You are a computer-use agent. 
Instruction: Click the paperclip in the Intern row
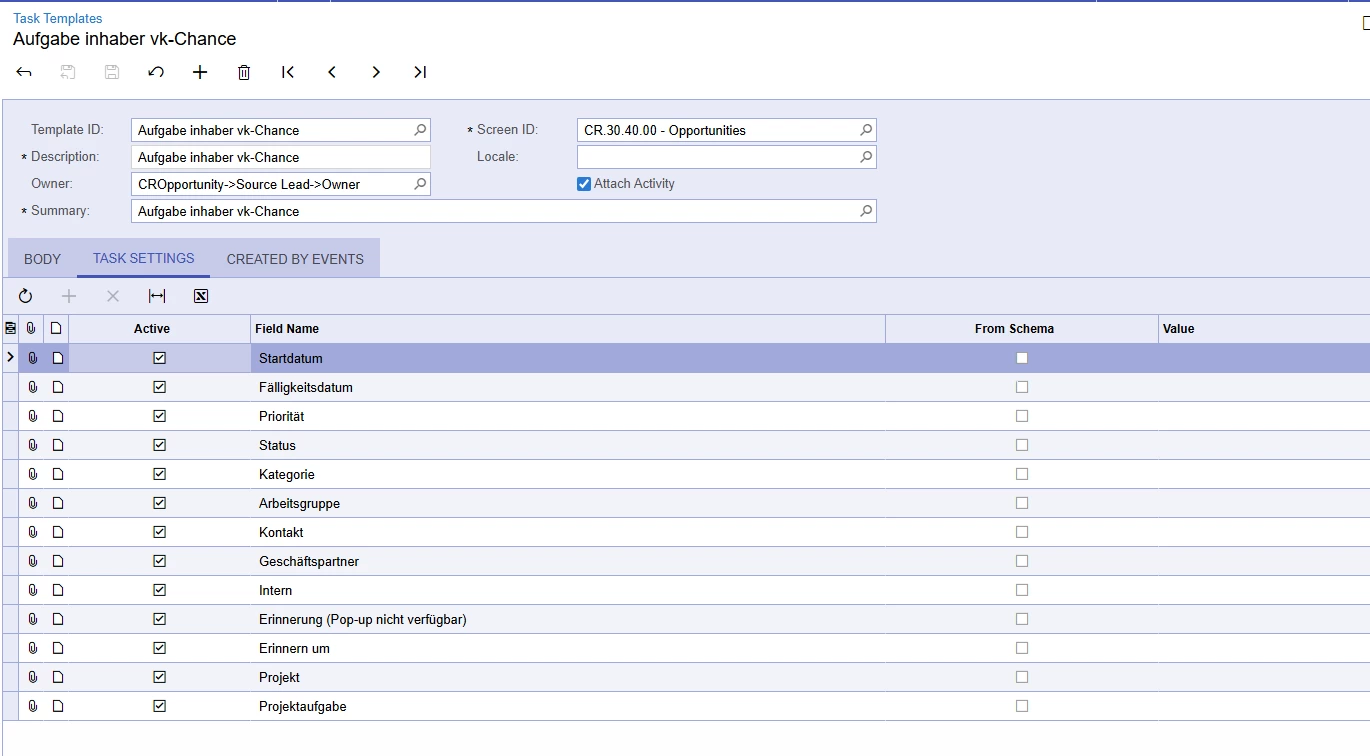click(x=32, y=590)
